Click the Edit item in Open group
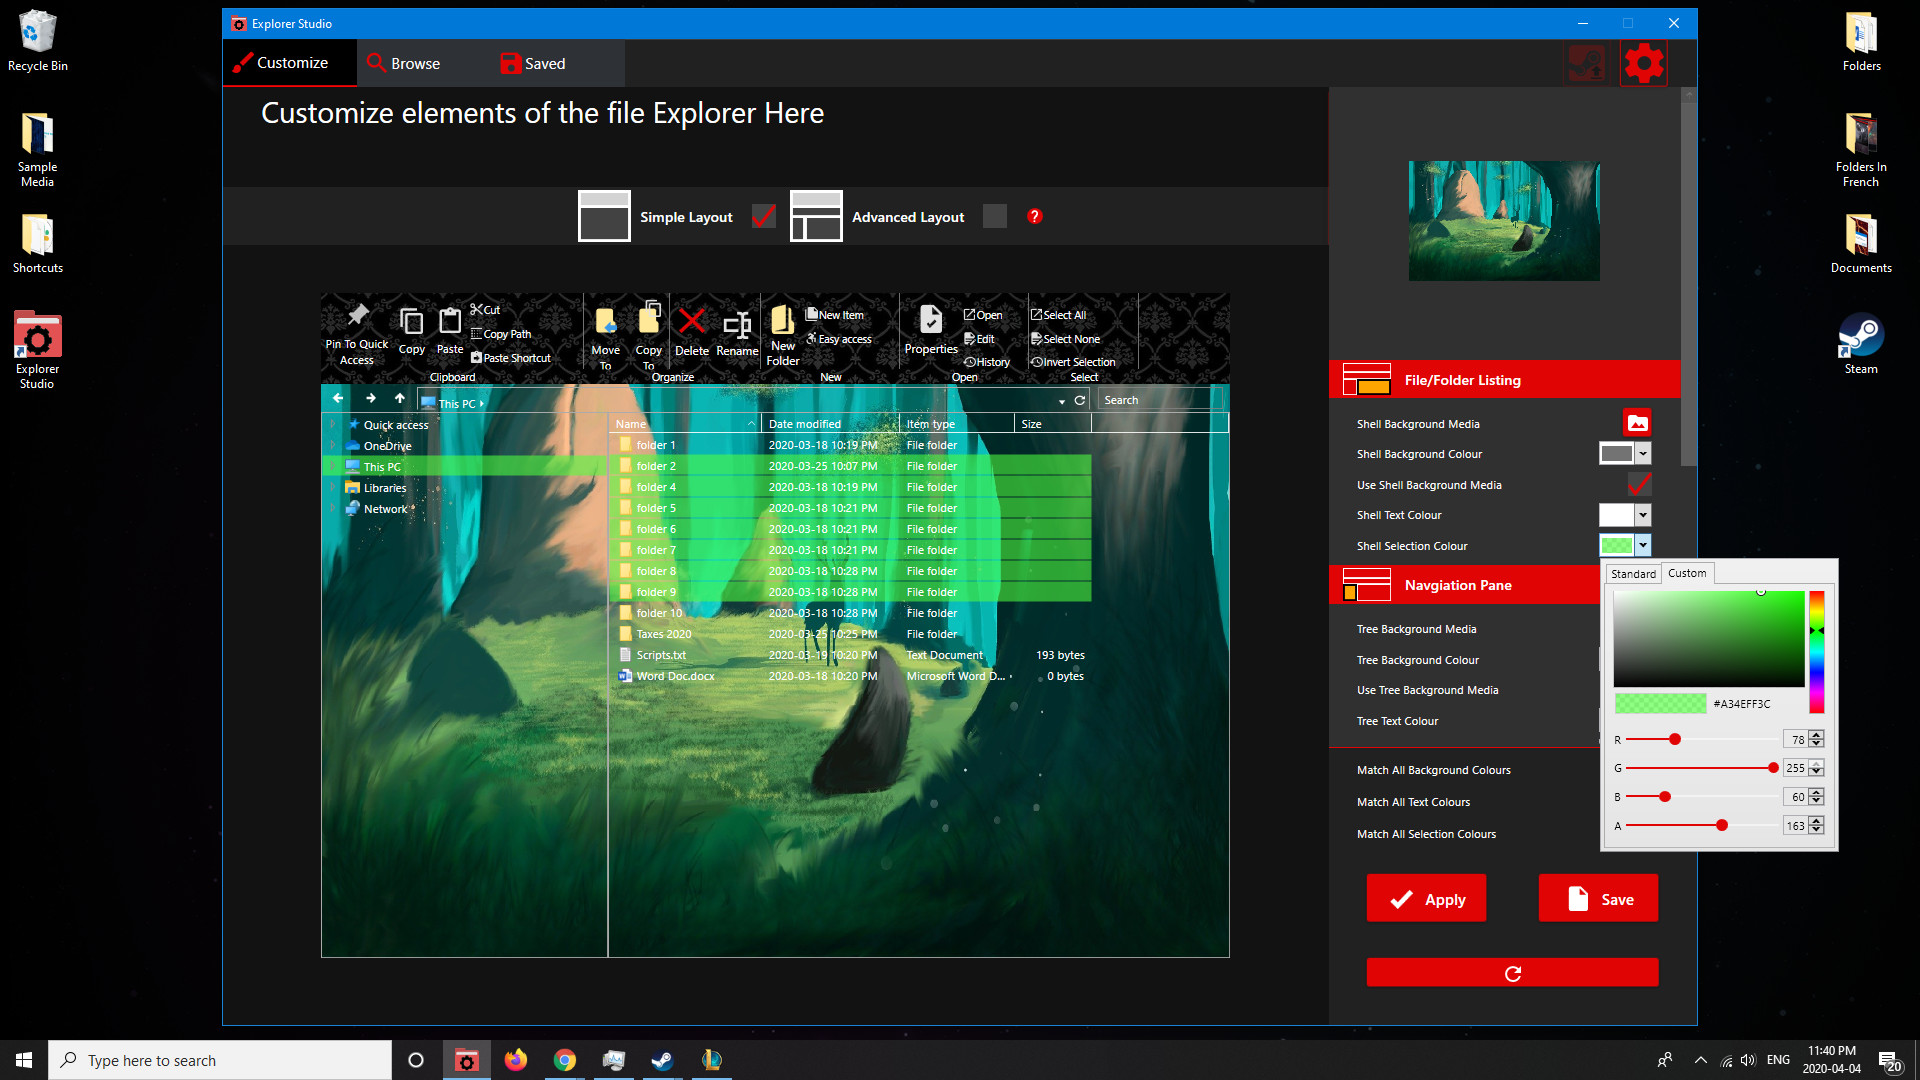Image resolution: width=1920 pixels, height=1080 pixels. tap(979, 339)
